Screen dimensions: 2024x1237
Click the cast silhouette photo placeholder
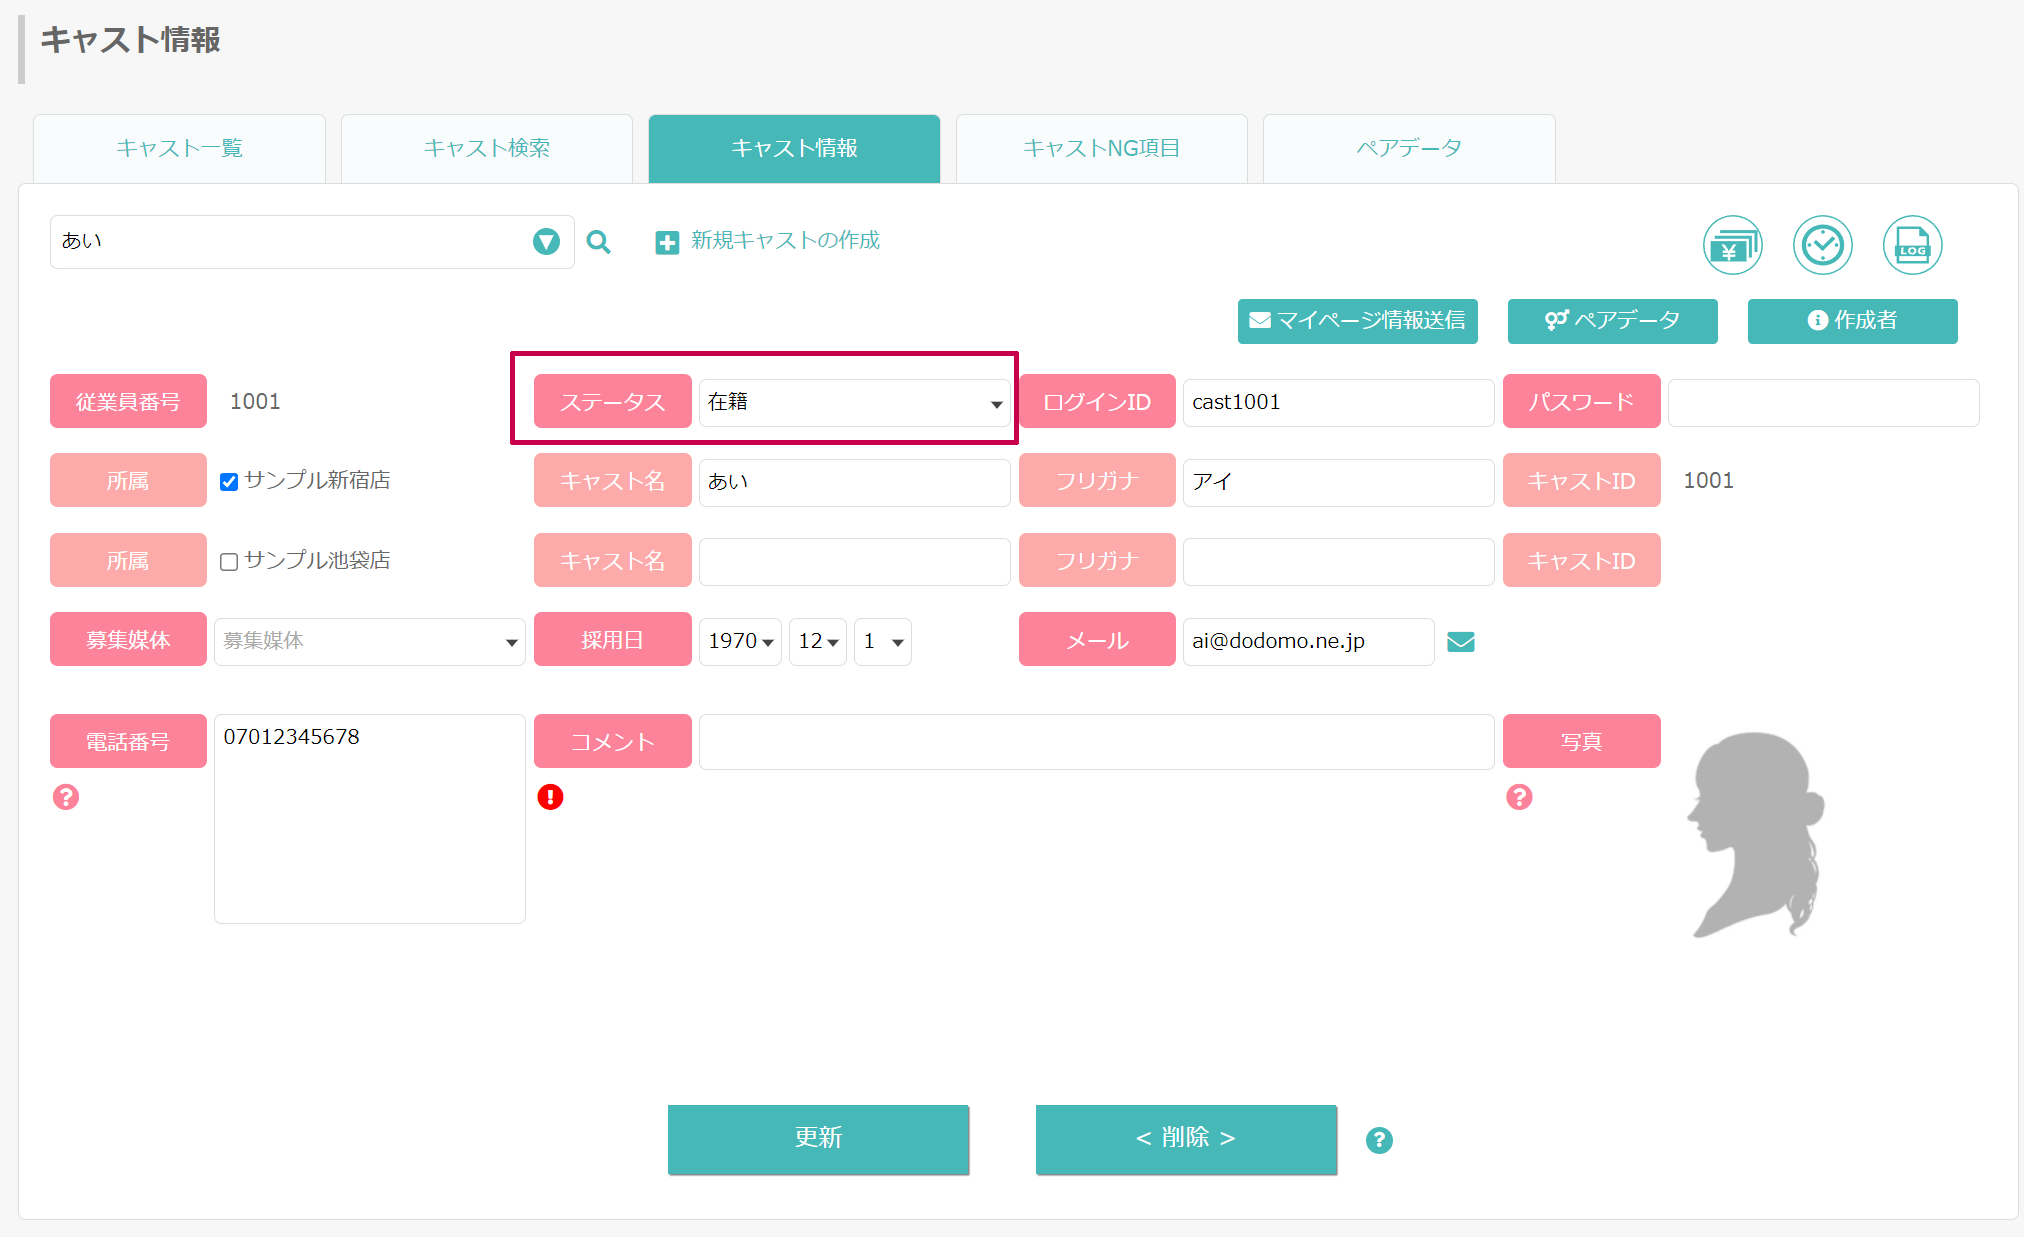click(x=1756, y=835)
